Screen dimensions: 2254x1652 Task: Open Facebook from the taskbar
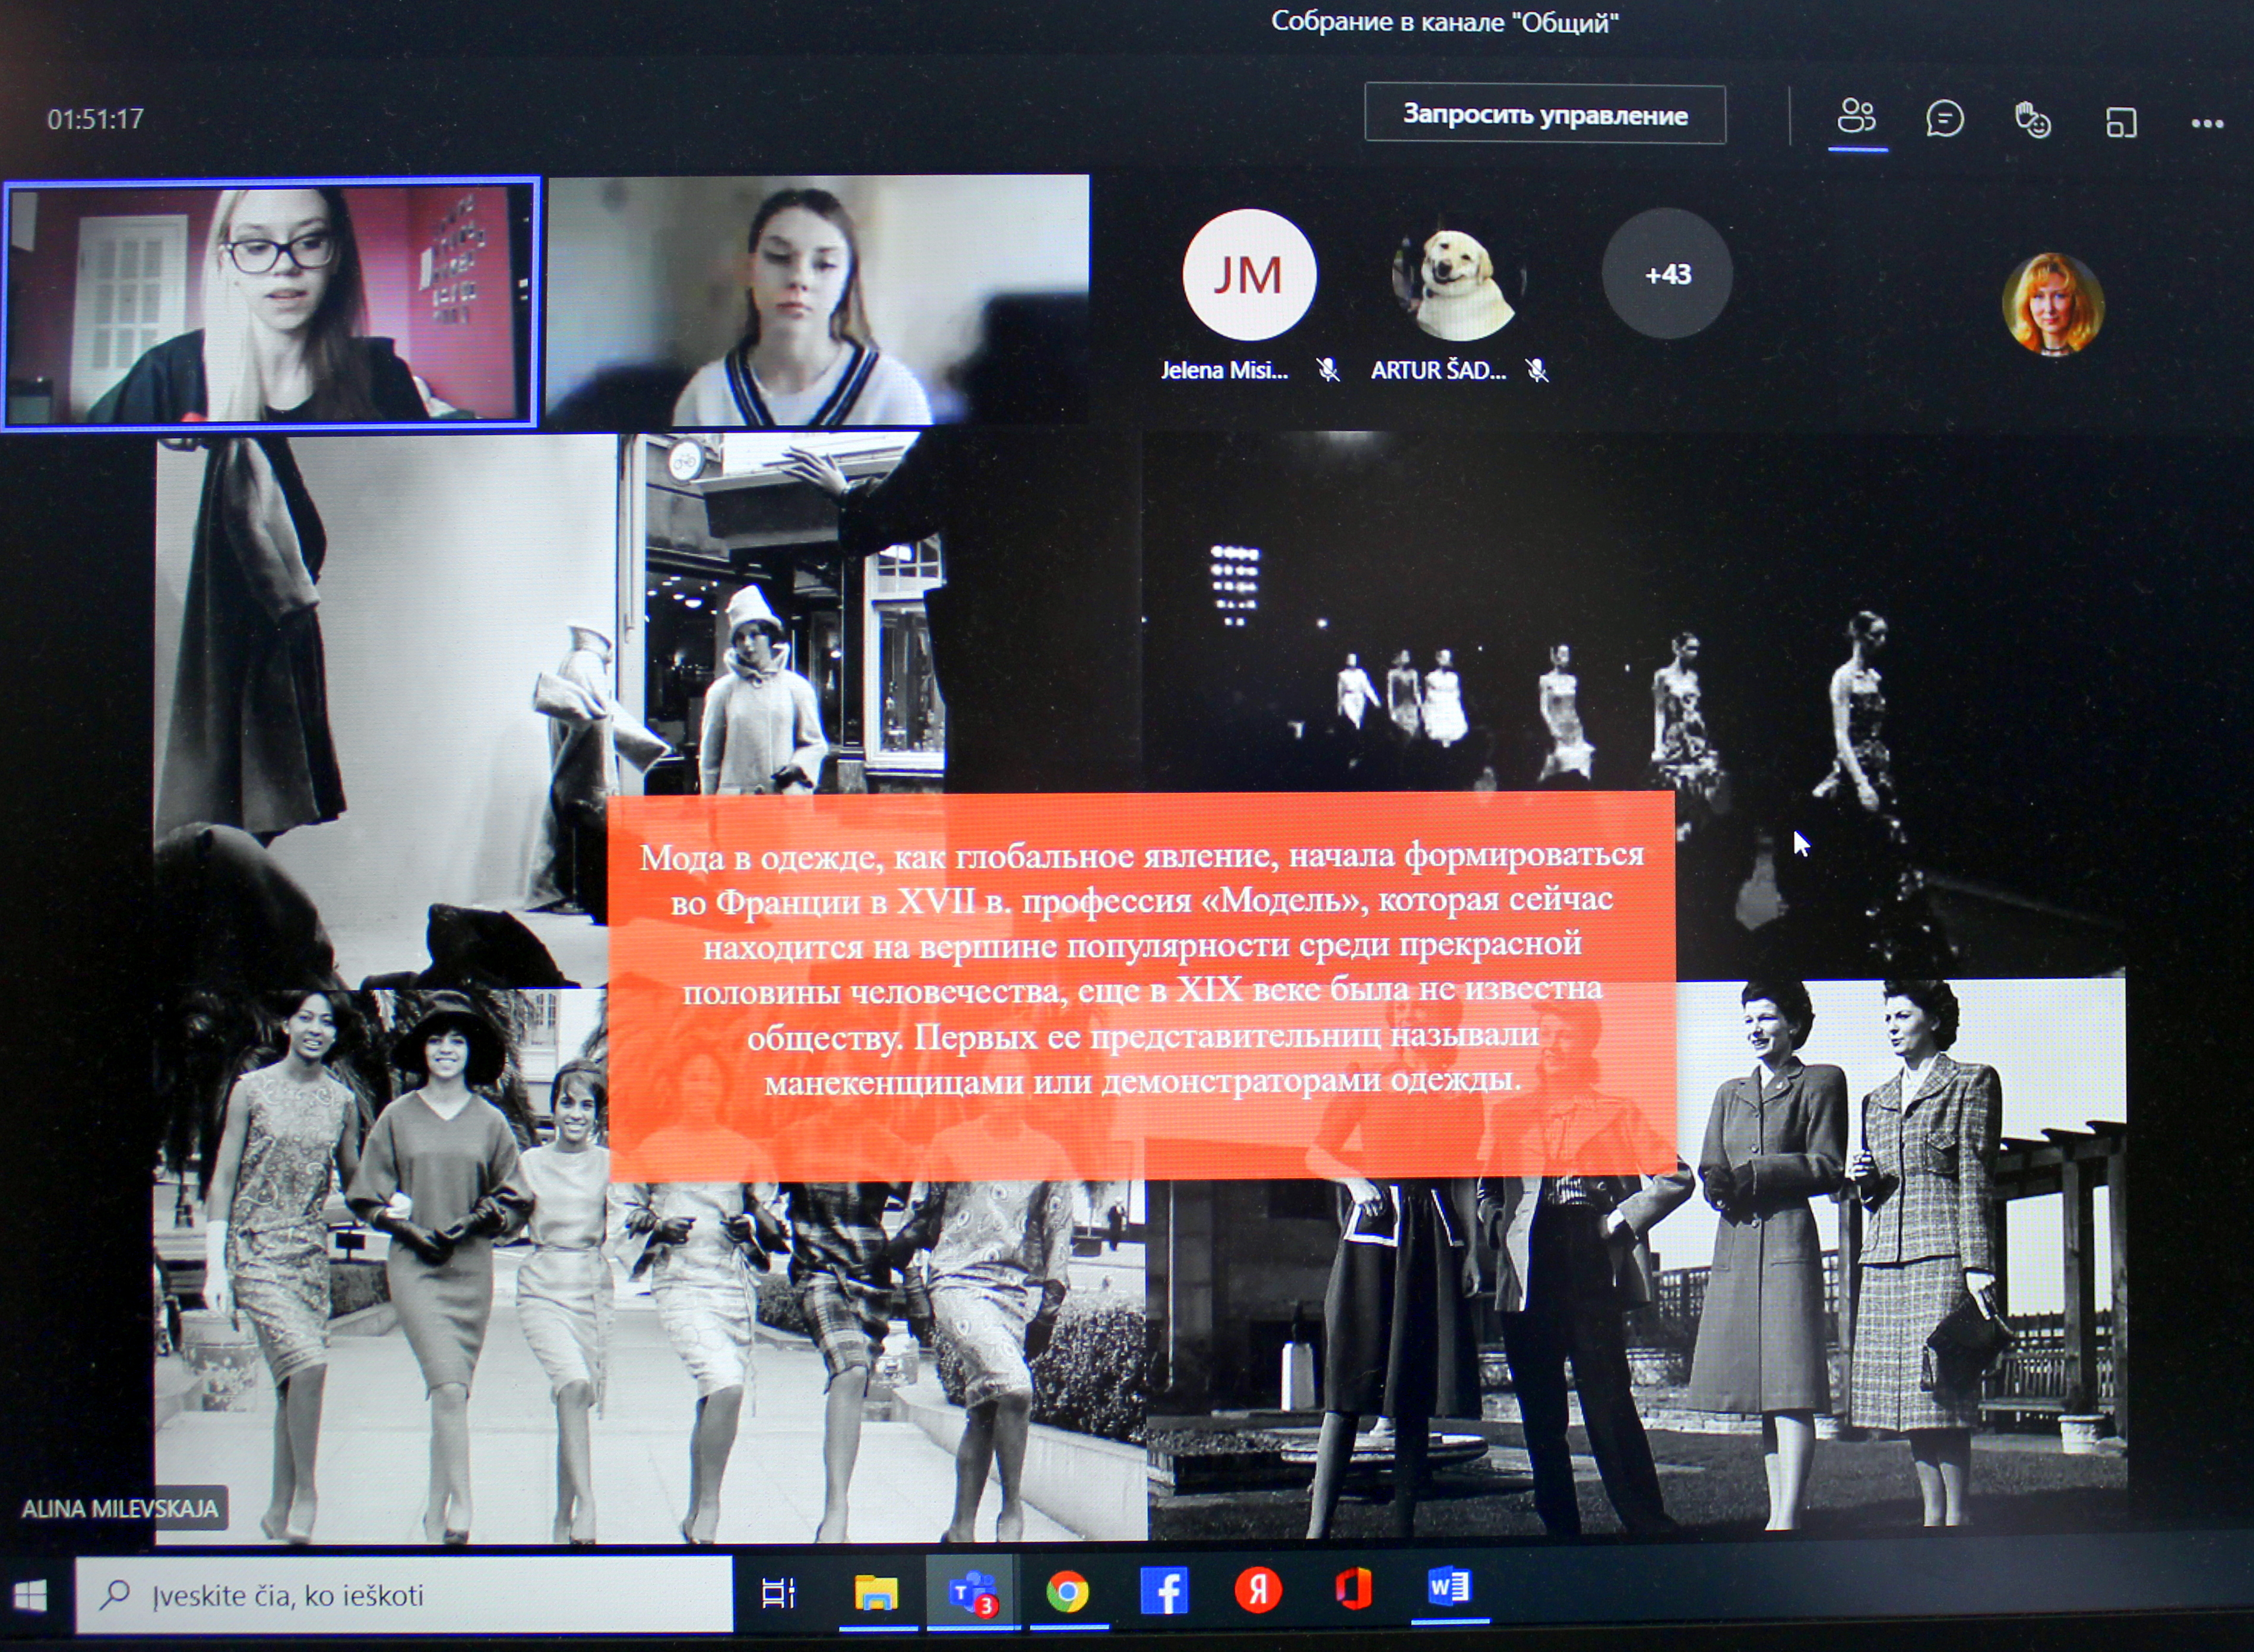pyautogui.click(x=1164, y=1590)
